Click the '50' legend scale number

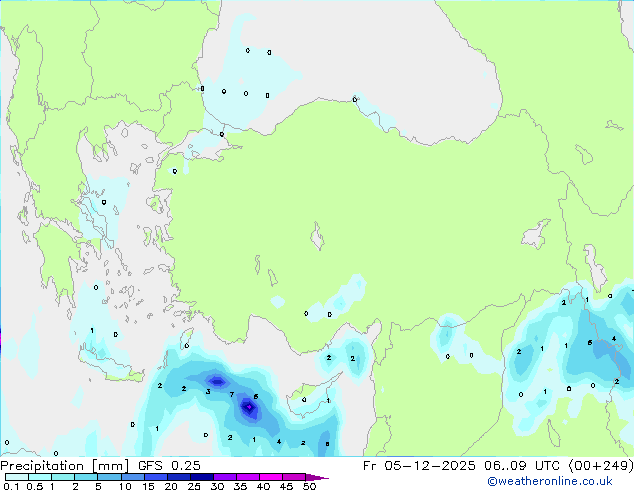pyautogui.click(x=309, y=486)
